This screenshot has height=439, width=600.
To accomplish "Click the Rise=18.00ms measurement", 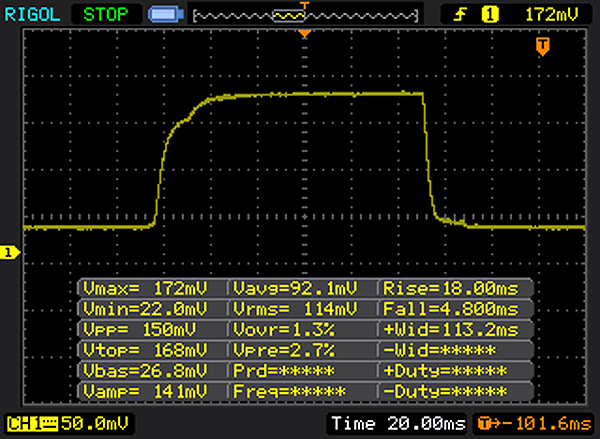I will point(451,288).
